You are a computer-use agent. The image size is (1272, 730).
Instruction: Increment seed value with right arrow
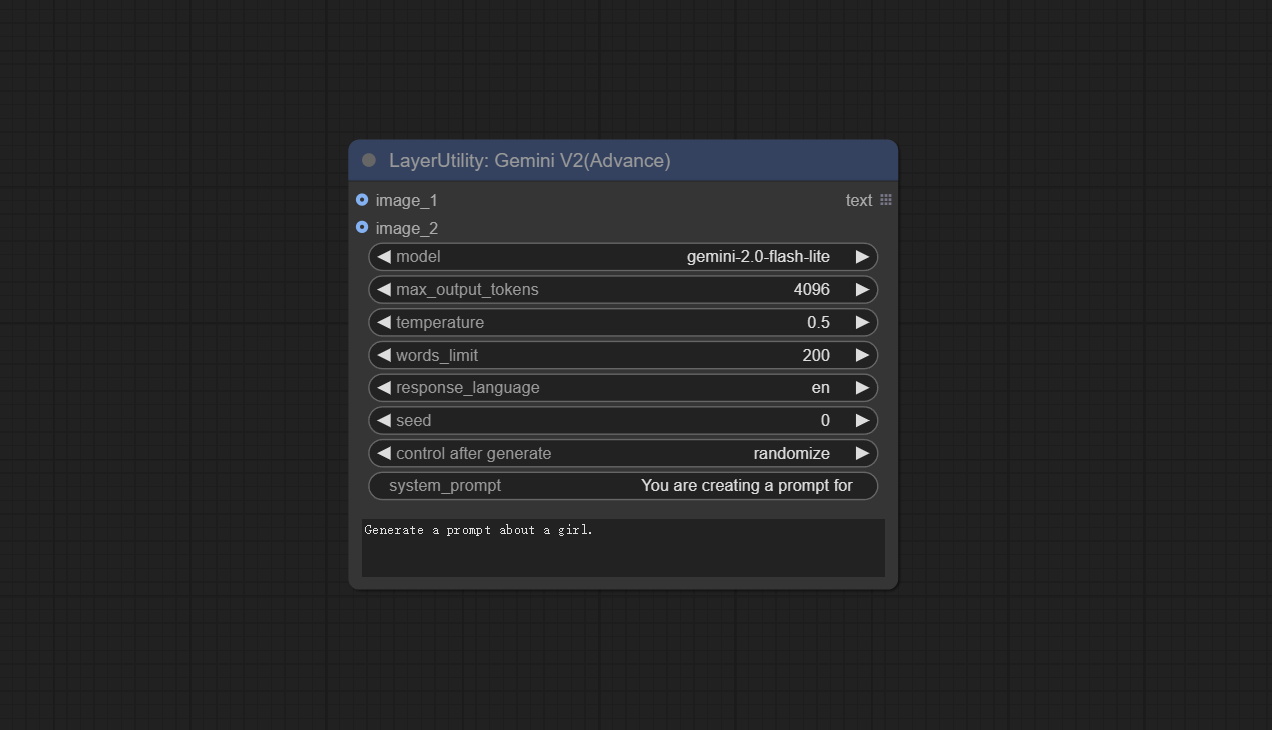tap(862, 421)
